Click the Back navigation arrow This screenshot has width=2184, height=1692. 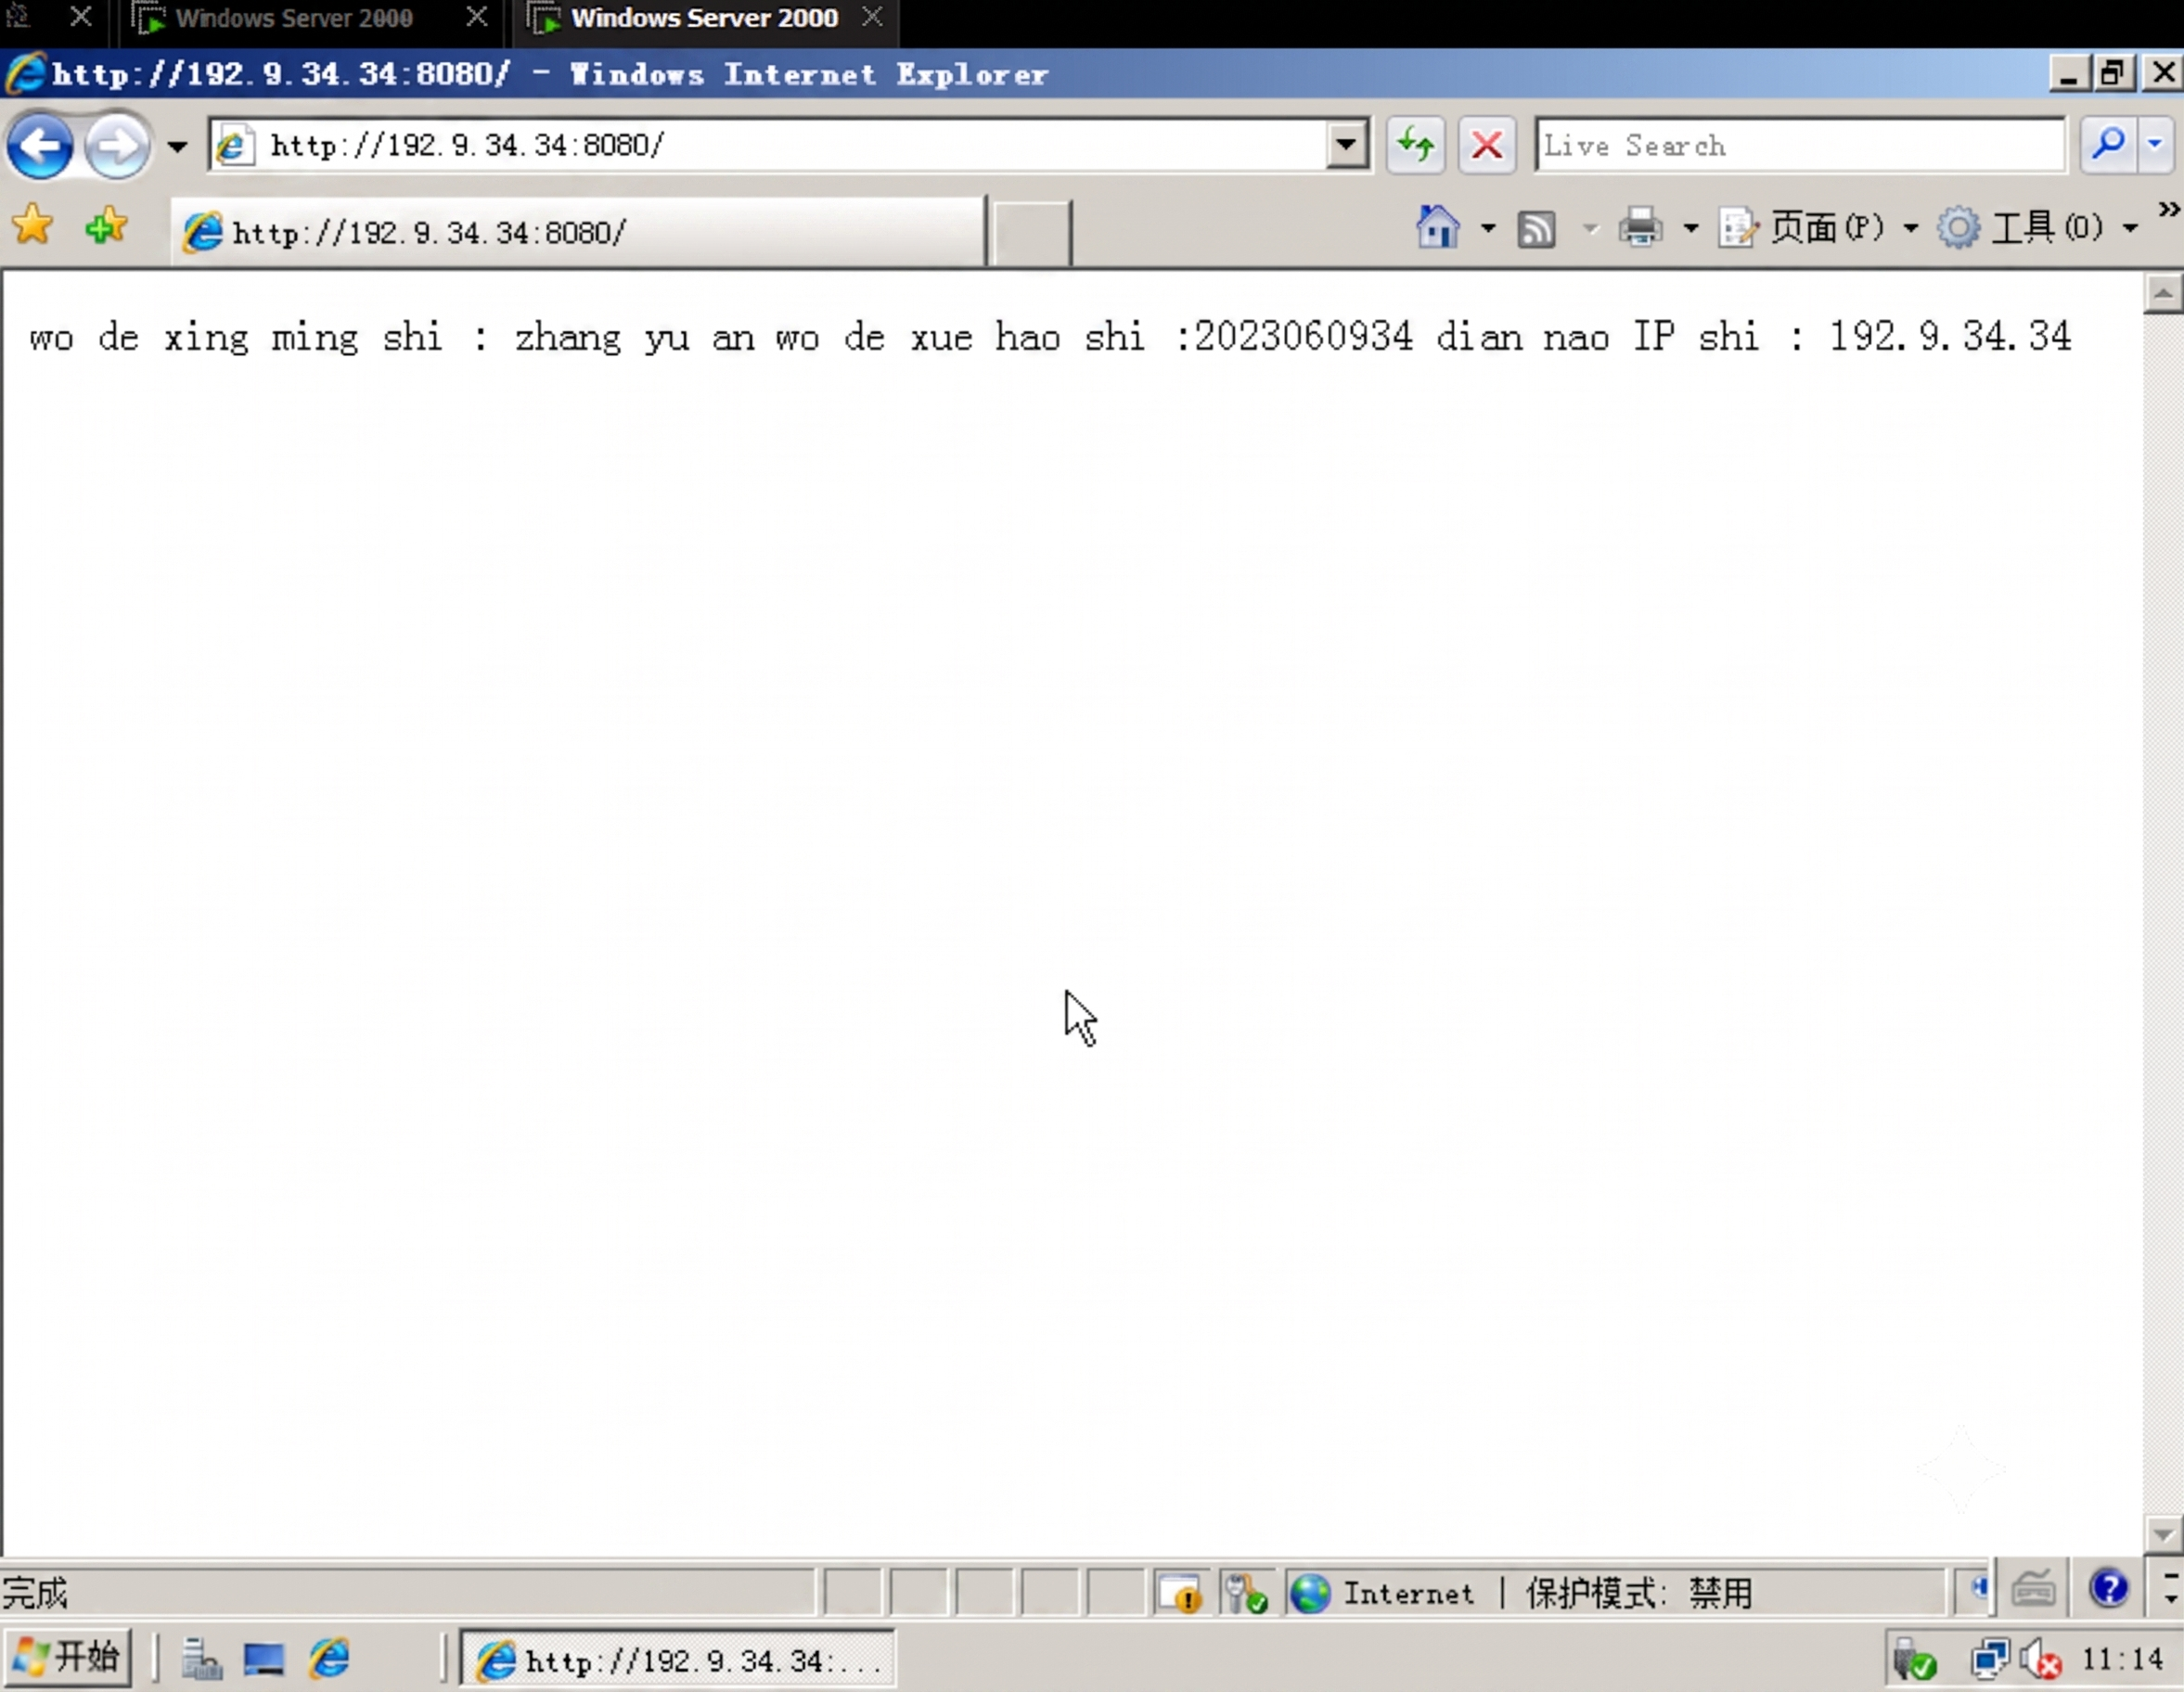click(40, 146)
